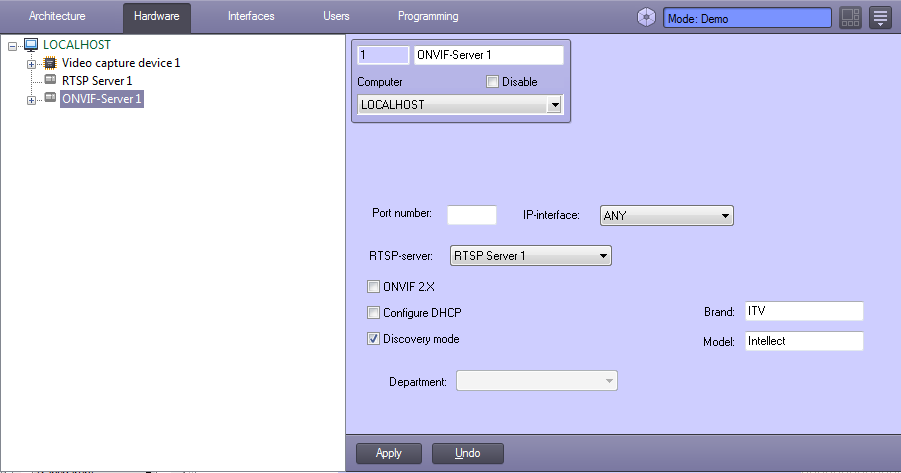Click the LOCALHOST computer icon
The height and width of the screenshot is (473, 901).
pos(31,45)
